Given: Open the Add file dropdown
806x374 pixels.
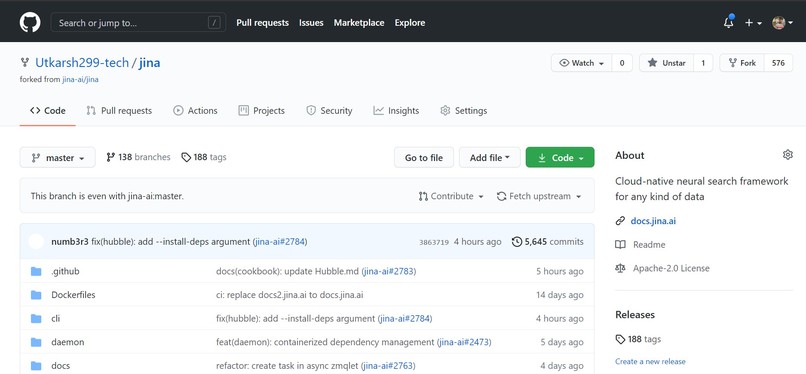Looking at the screenshot, I should pos(489,158).
